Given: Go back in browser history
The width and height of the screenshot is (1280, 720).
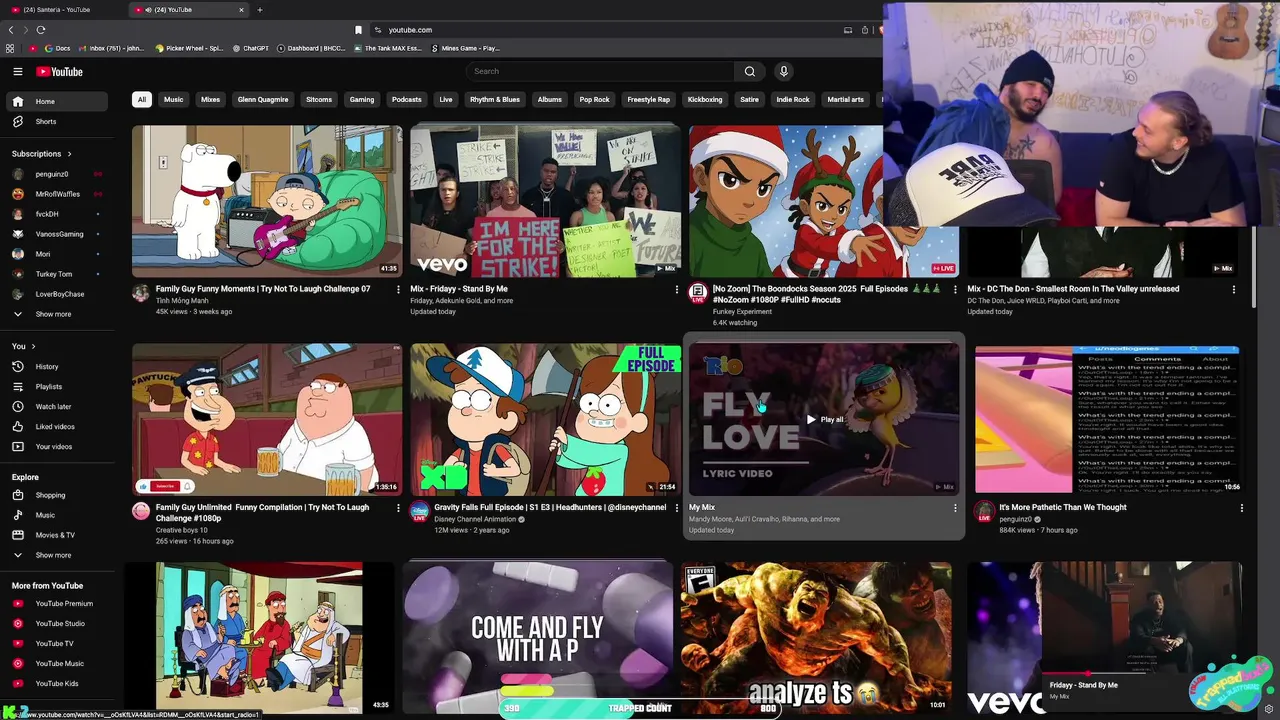Looking at the screenshot, I should pyautogui.click(x=11, y=30).
